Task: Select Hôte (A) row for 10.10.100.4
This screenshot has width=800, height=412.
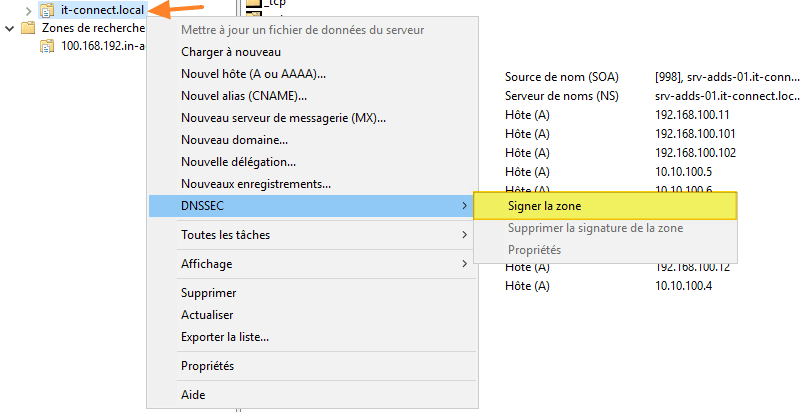Action: point(527,286)
